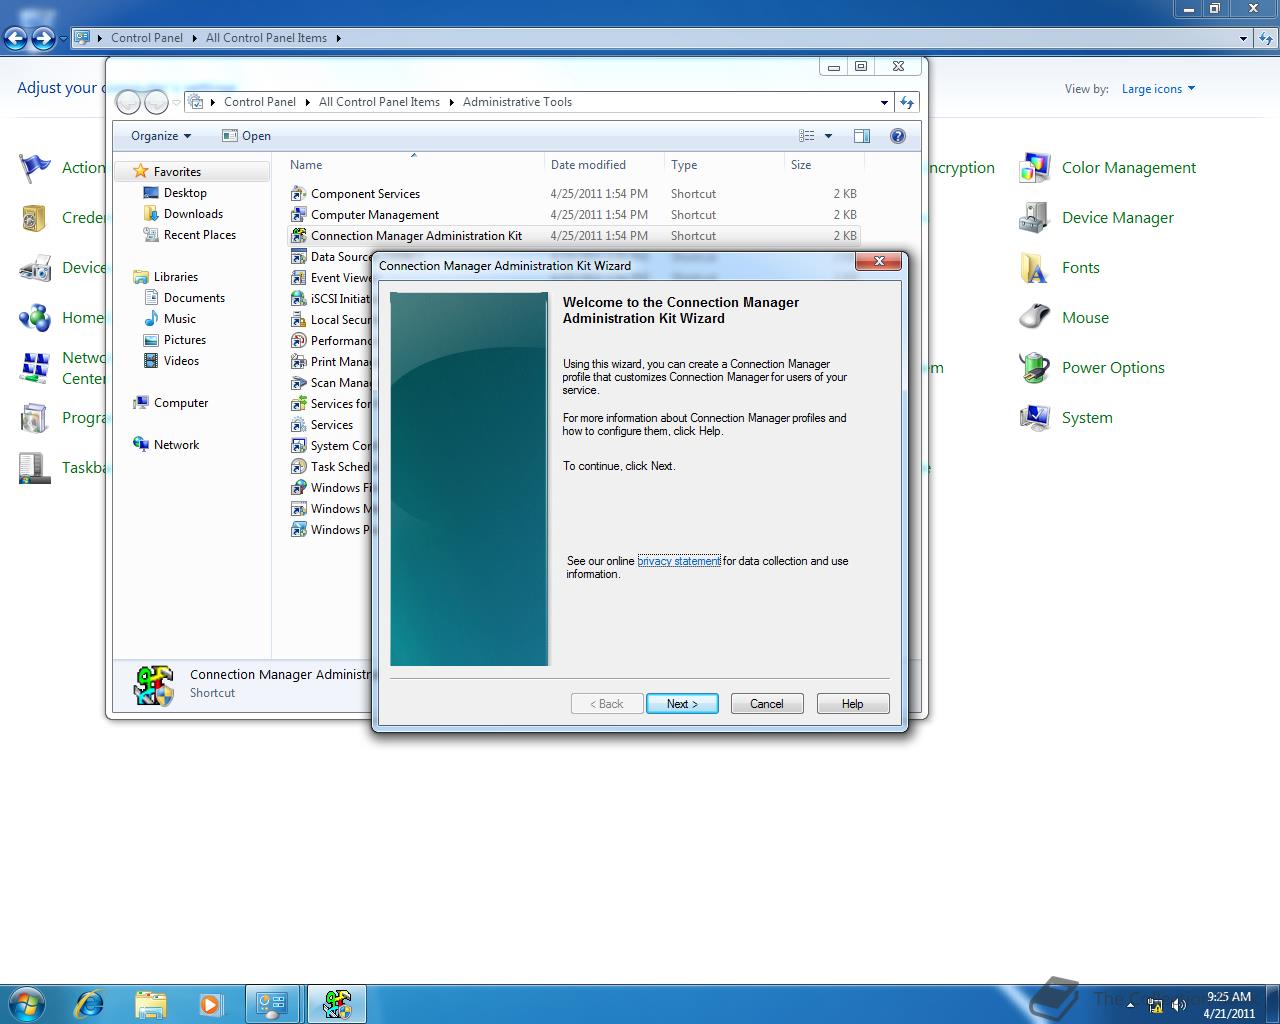The width and height of the screenshot is (1280, 1024).
Task: Select the Event Viewer icon
Action: 298,277
